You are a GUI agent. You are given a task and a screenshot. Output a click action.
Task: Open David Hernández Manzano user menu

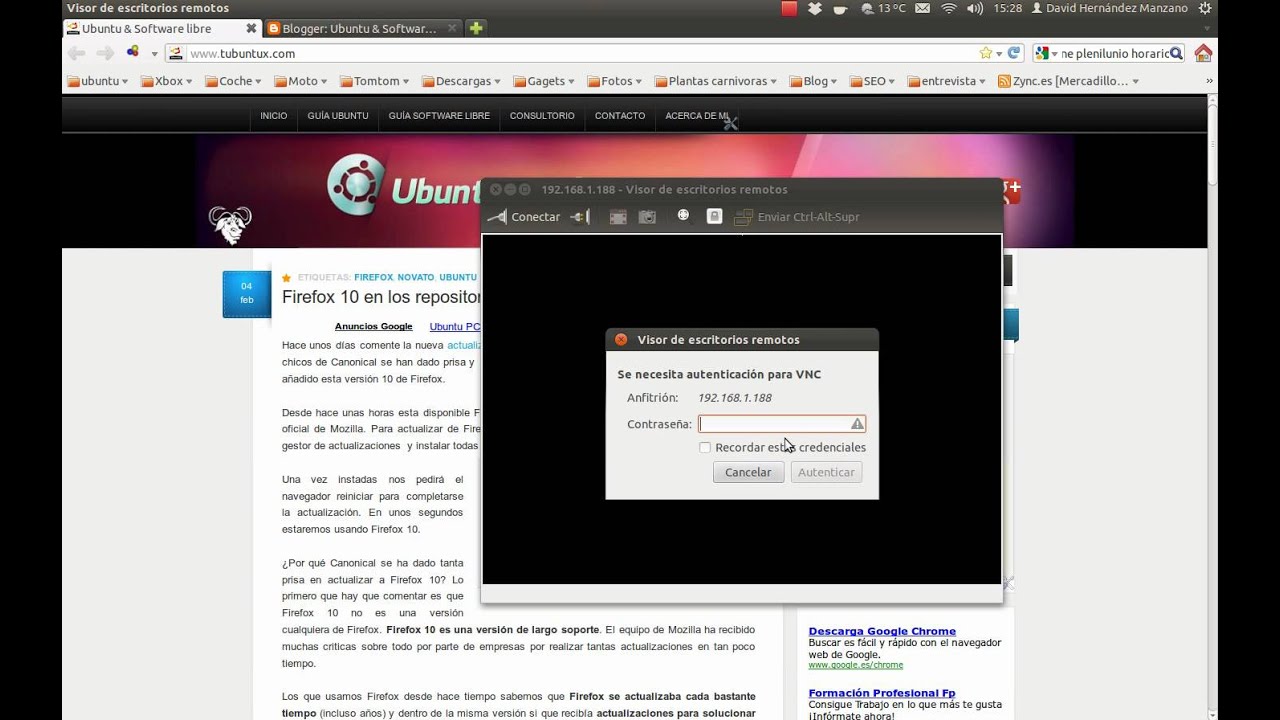pyautogui.click(x=1109, y=8)
